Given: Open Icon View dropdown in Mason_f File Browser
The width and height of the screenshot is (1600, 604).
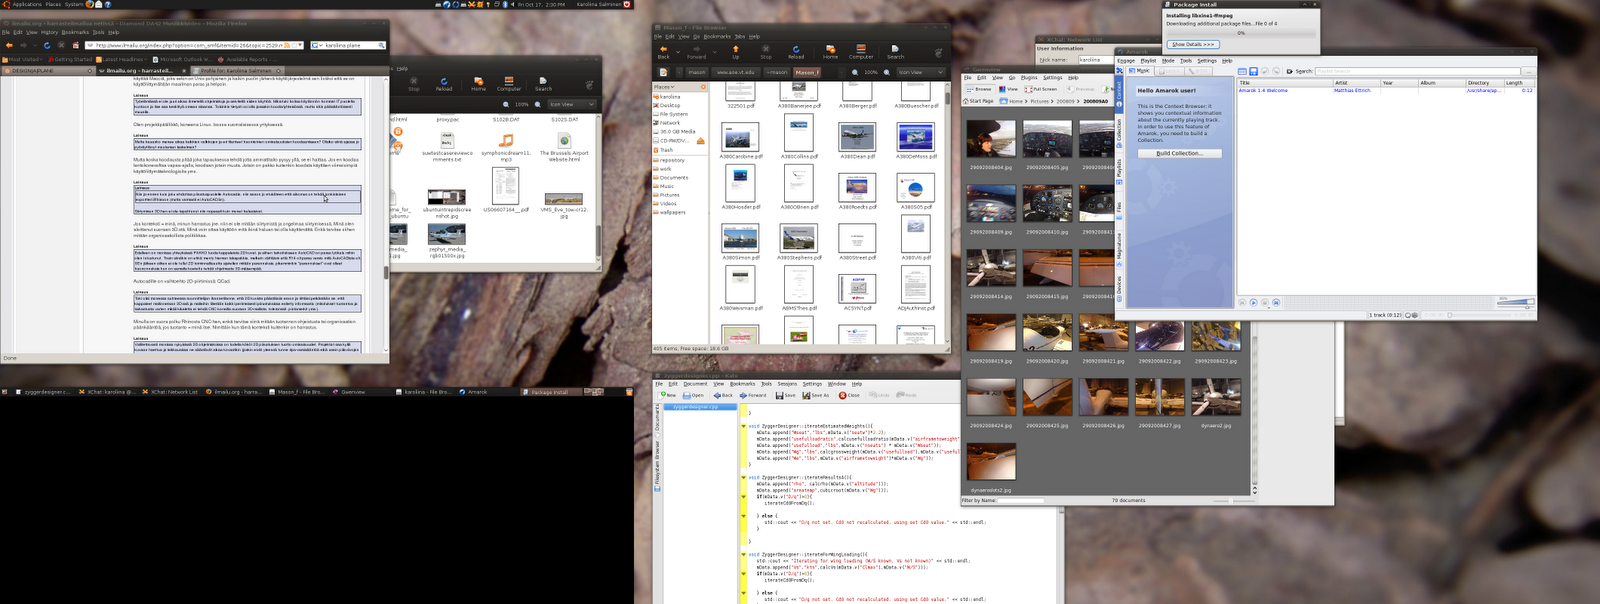Looking at the screenshot, I should pos(920,72).
